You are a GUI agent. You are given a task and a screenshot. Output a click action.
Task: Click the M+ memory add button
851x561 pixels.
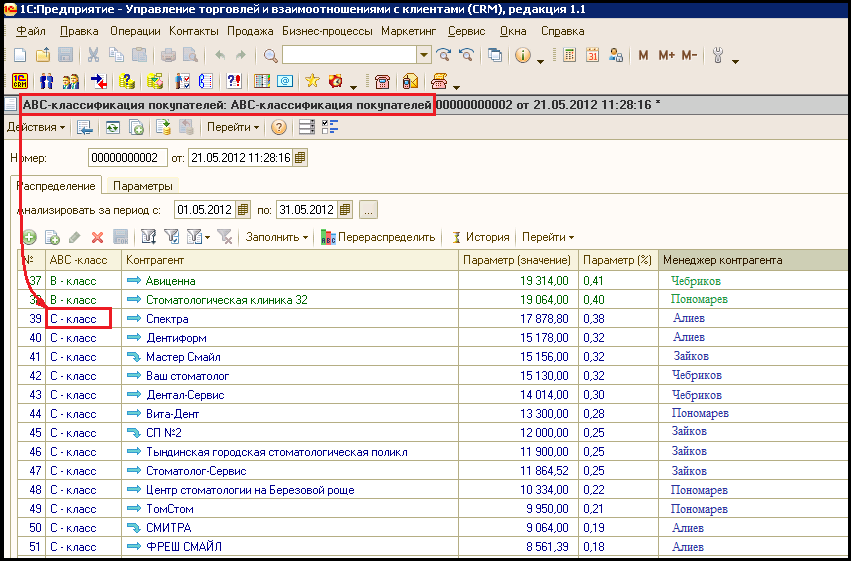[x=666, y=55]
